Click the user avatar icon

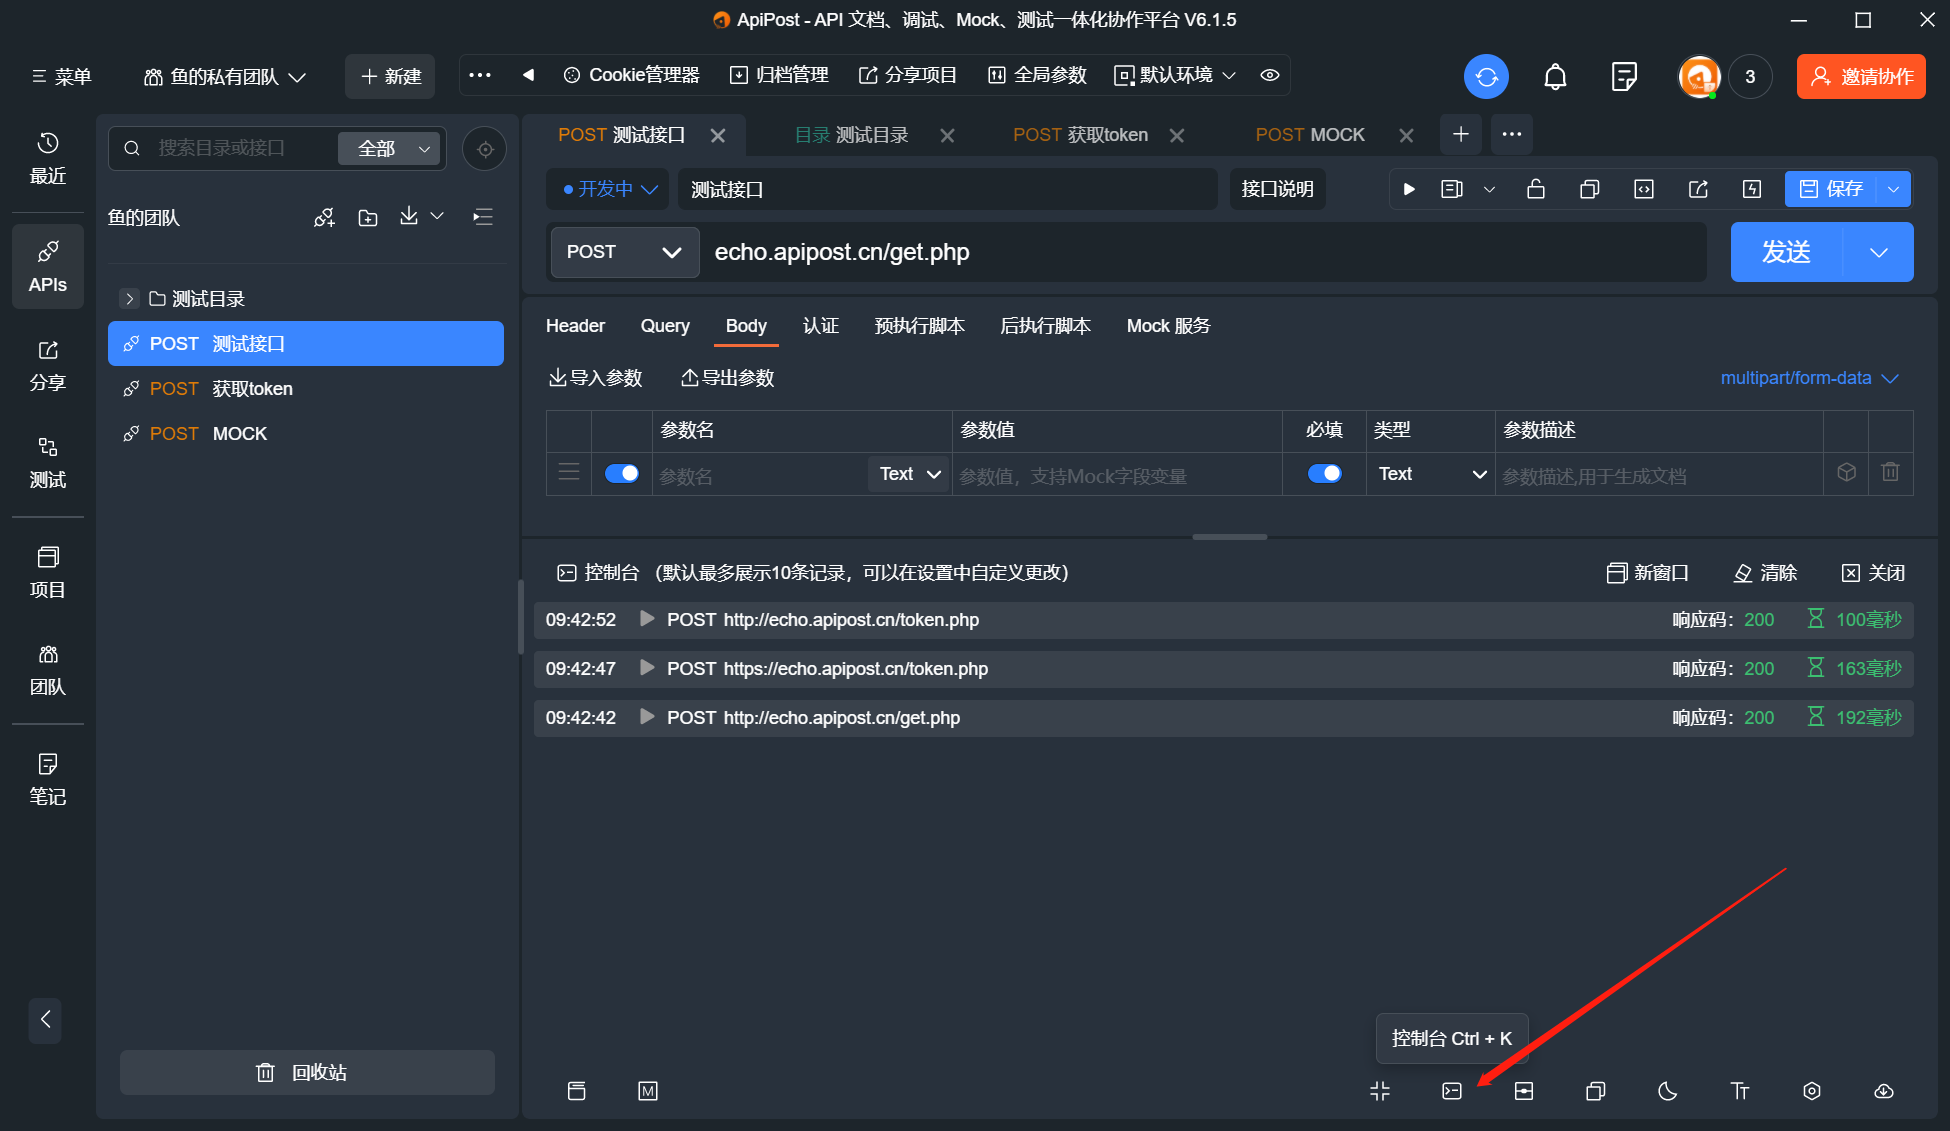click(1699, 77)
